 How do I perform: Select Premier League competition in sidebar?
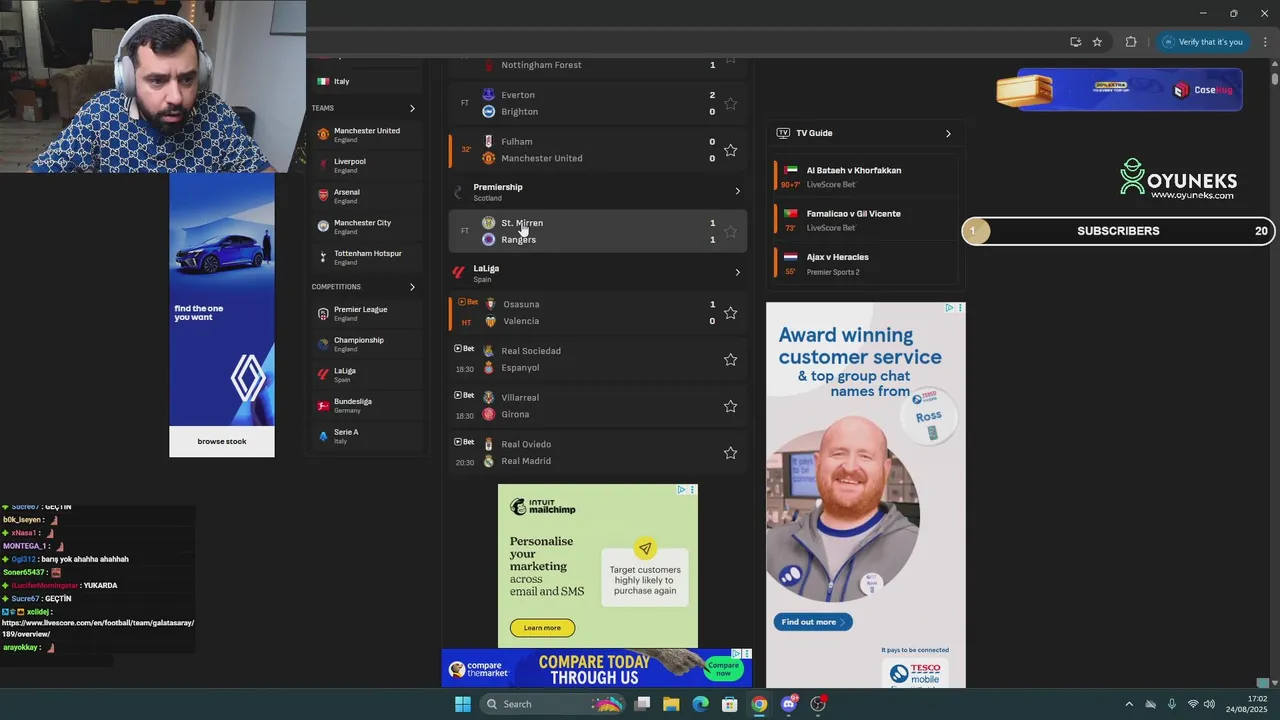coord(366,313)
